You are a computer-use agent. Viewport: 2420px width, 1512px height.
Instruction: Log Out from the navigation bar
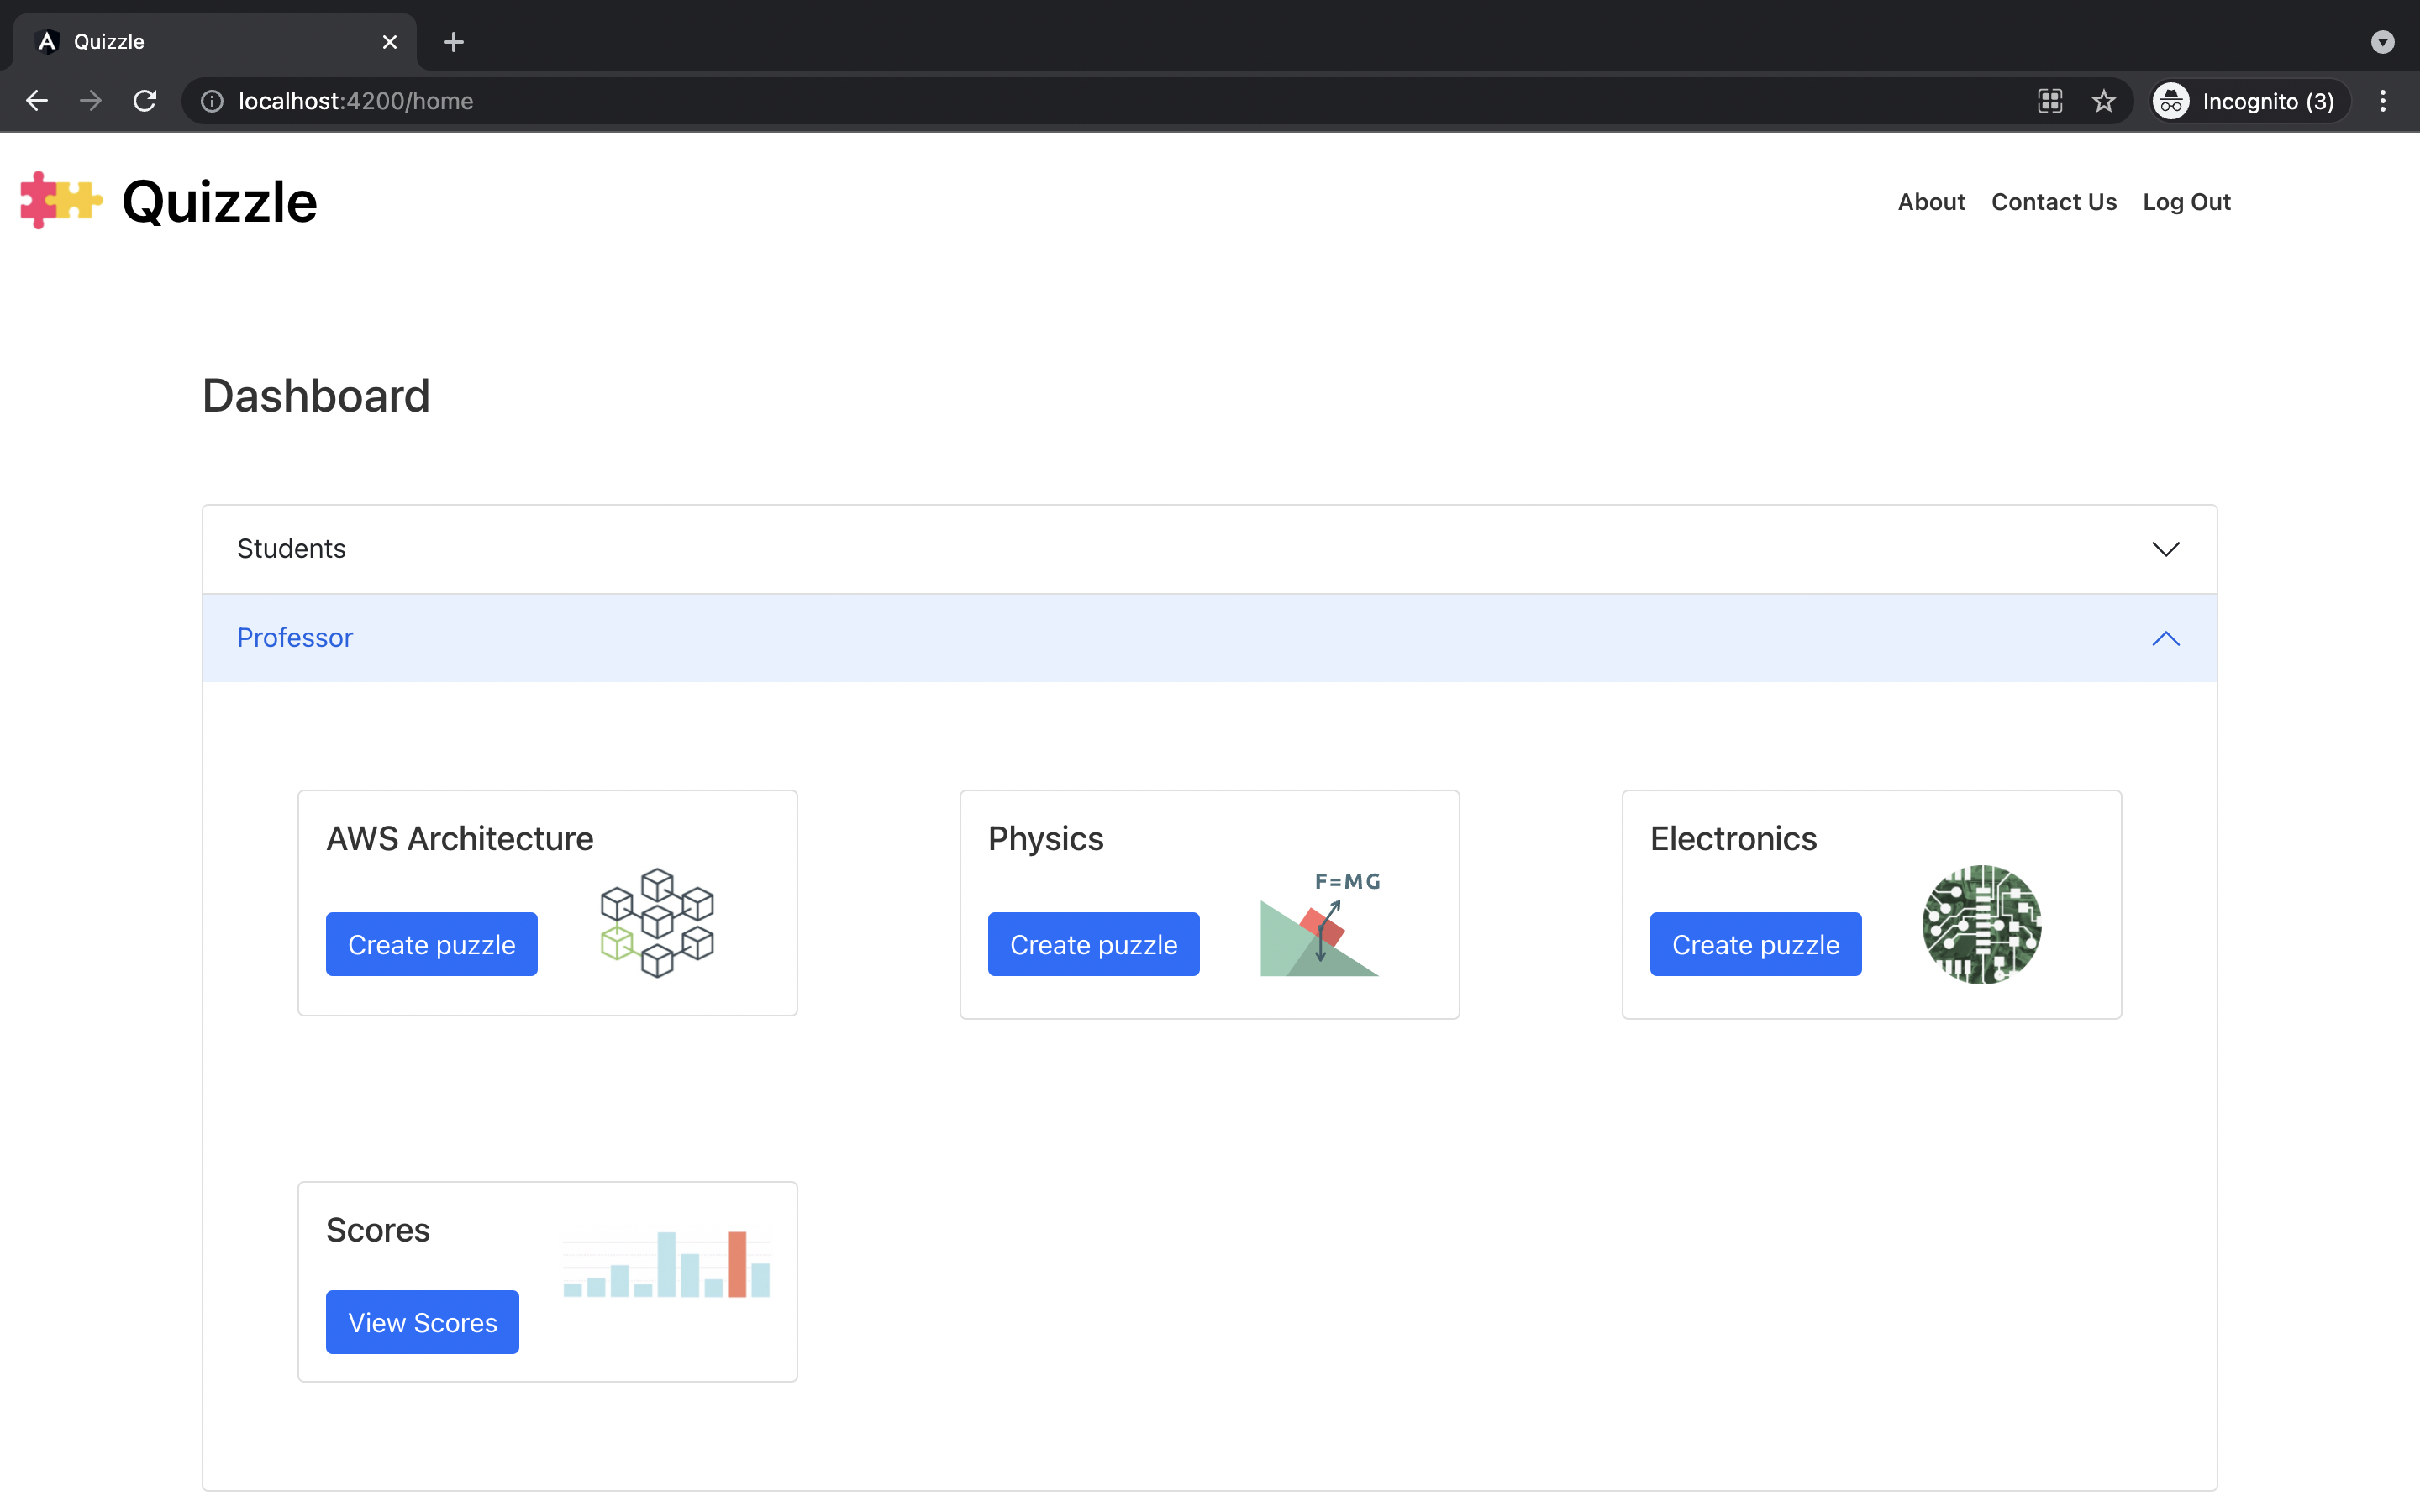pyautogui.click(x=2186, y=202)
